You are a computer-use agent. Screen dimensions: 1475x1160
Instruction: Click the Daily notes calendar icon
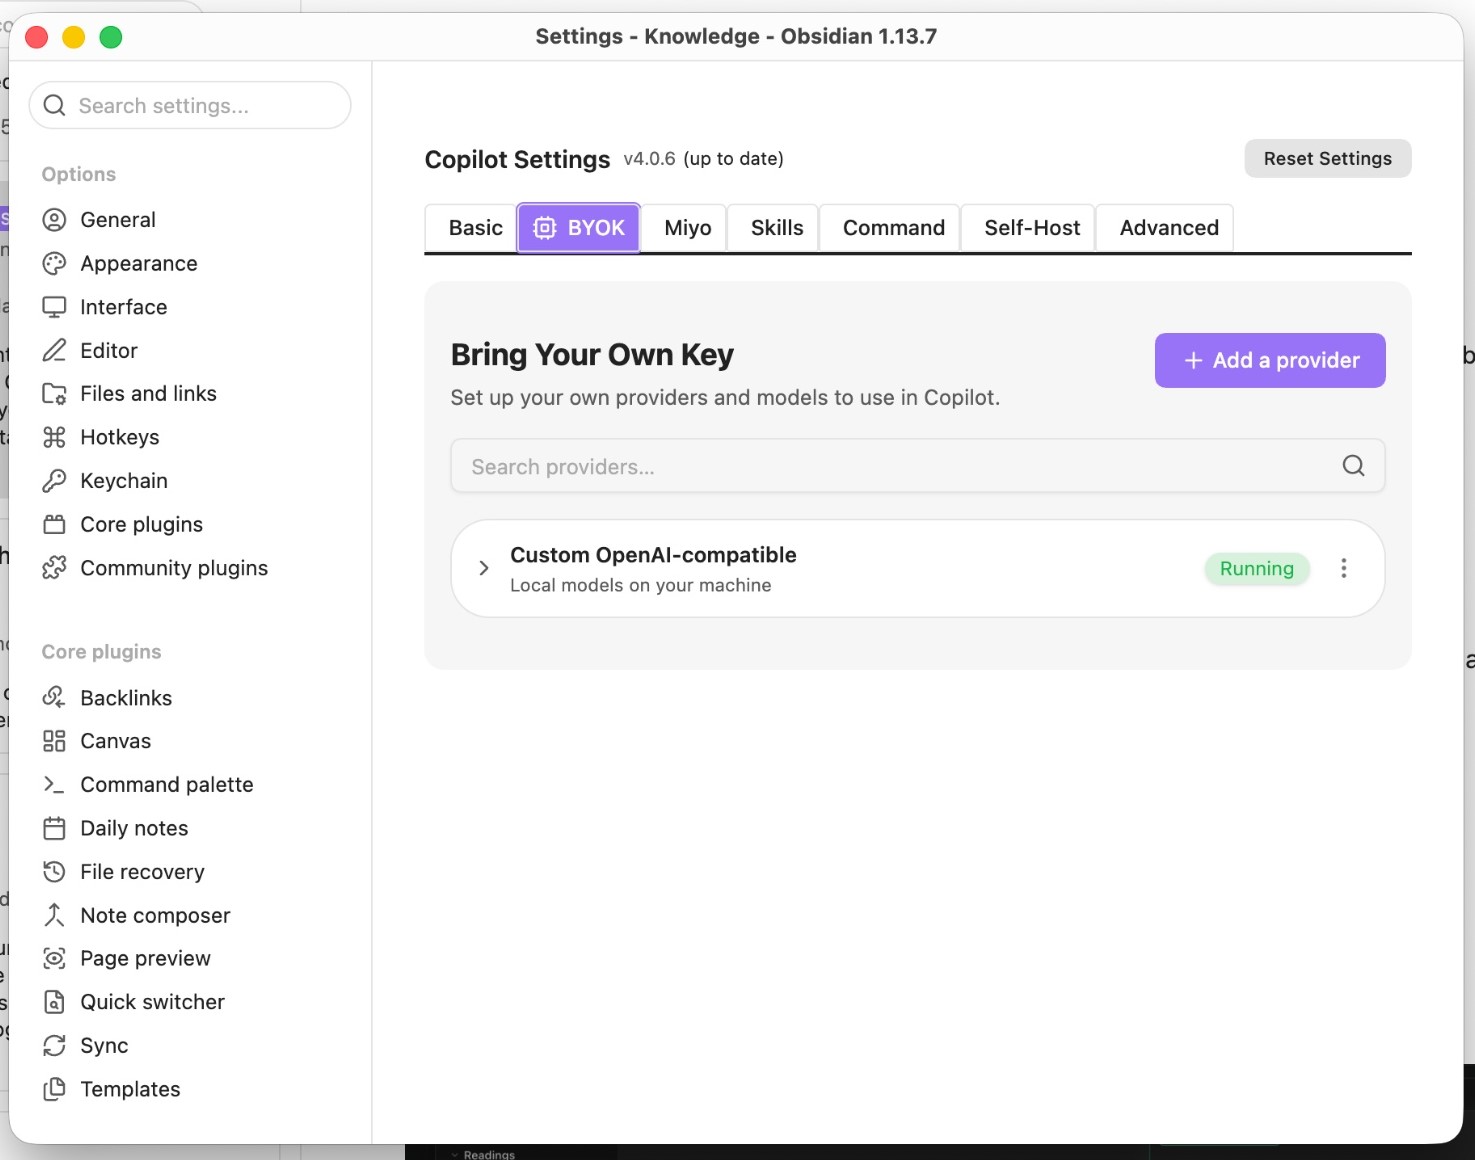pyautogui.click(x=54, y=828)
